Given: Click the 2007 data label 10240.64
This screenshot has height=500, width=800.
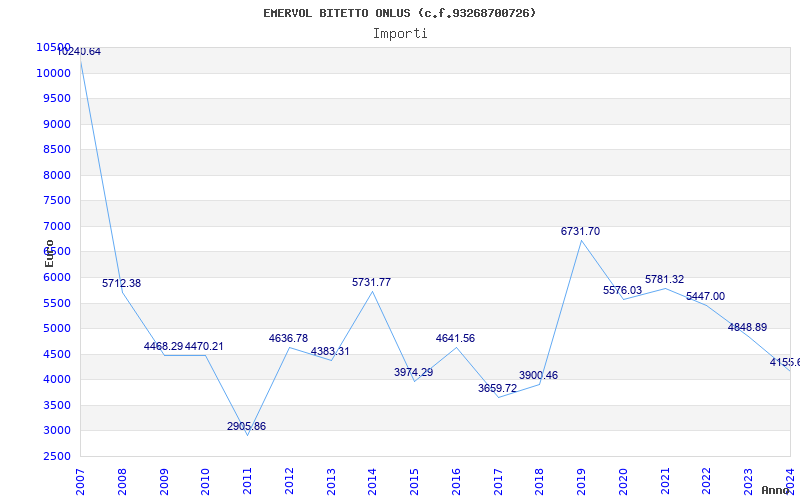Looking at the screenshot, I should click(79, 52).
